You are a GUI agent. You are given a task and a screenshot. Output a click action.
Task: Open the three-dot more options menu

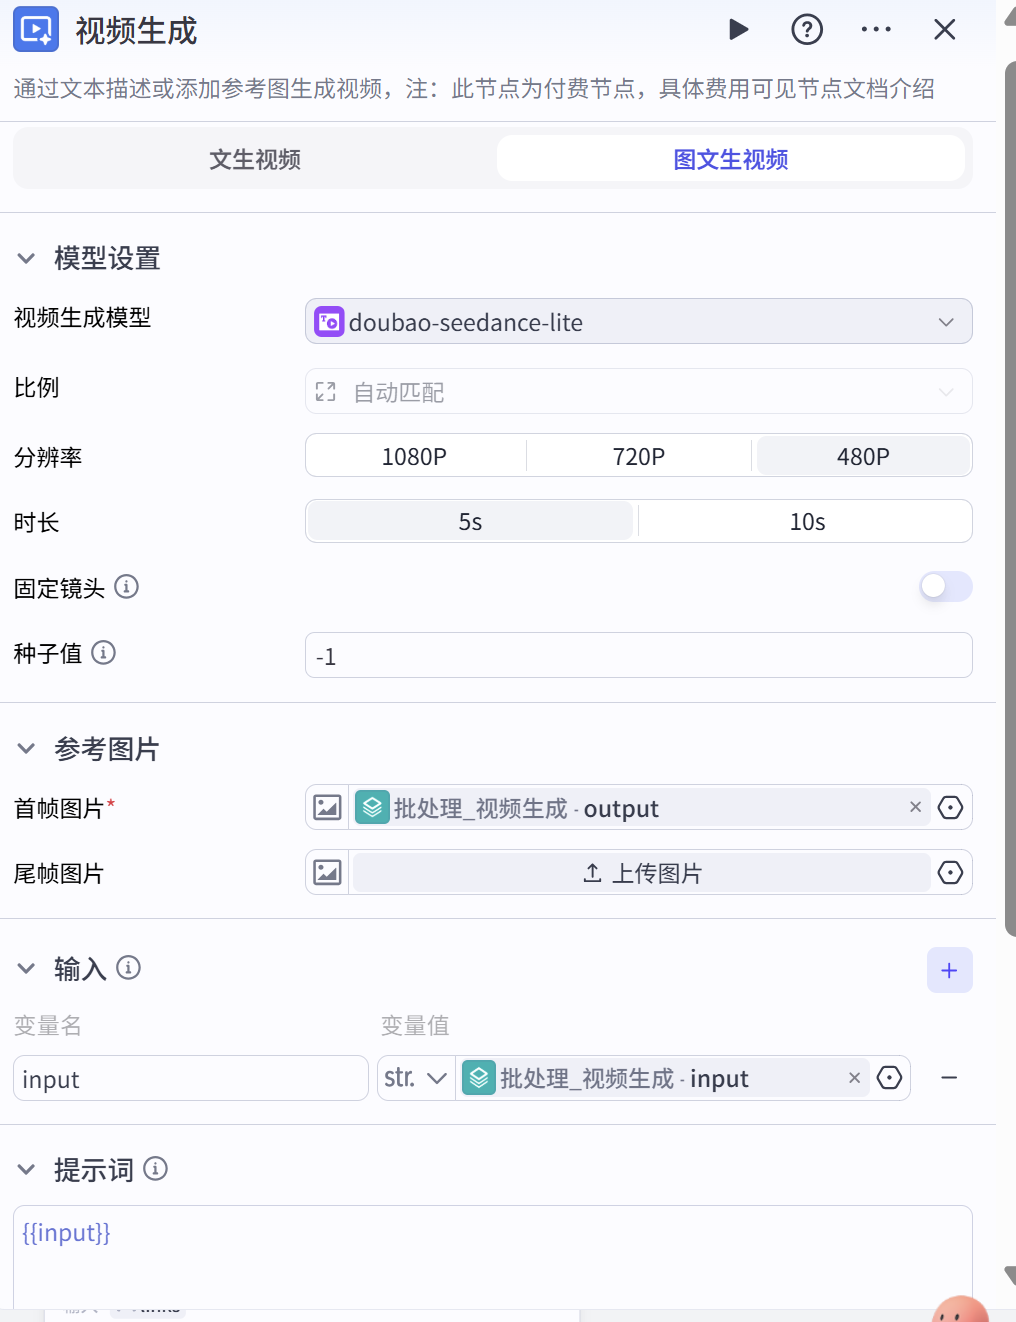click(x=876, y=30)
